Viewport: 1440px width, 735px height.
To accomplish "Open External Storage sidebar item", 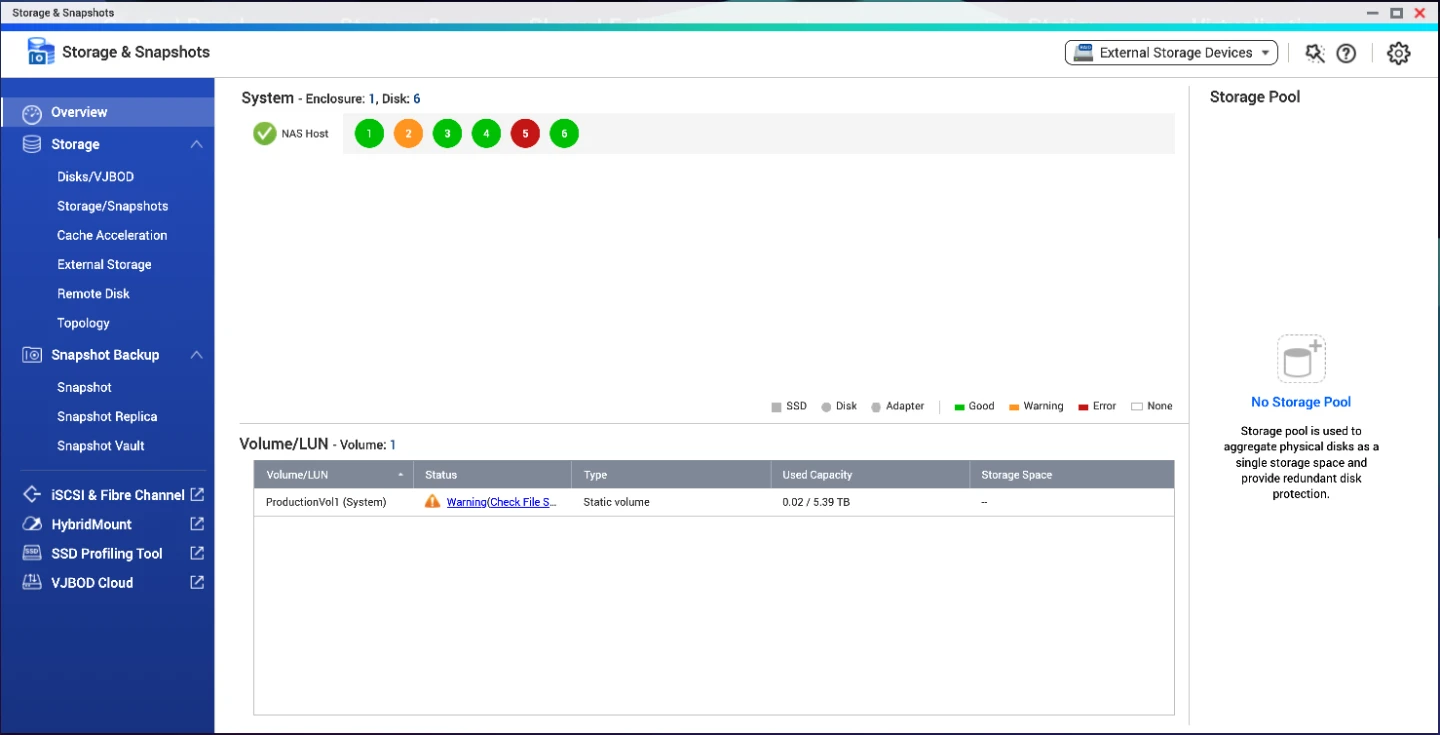I will coord(104,264).
